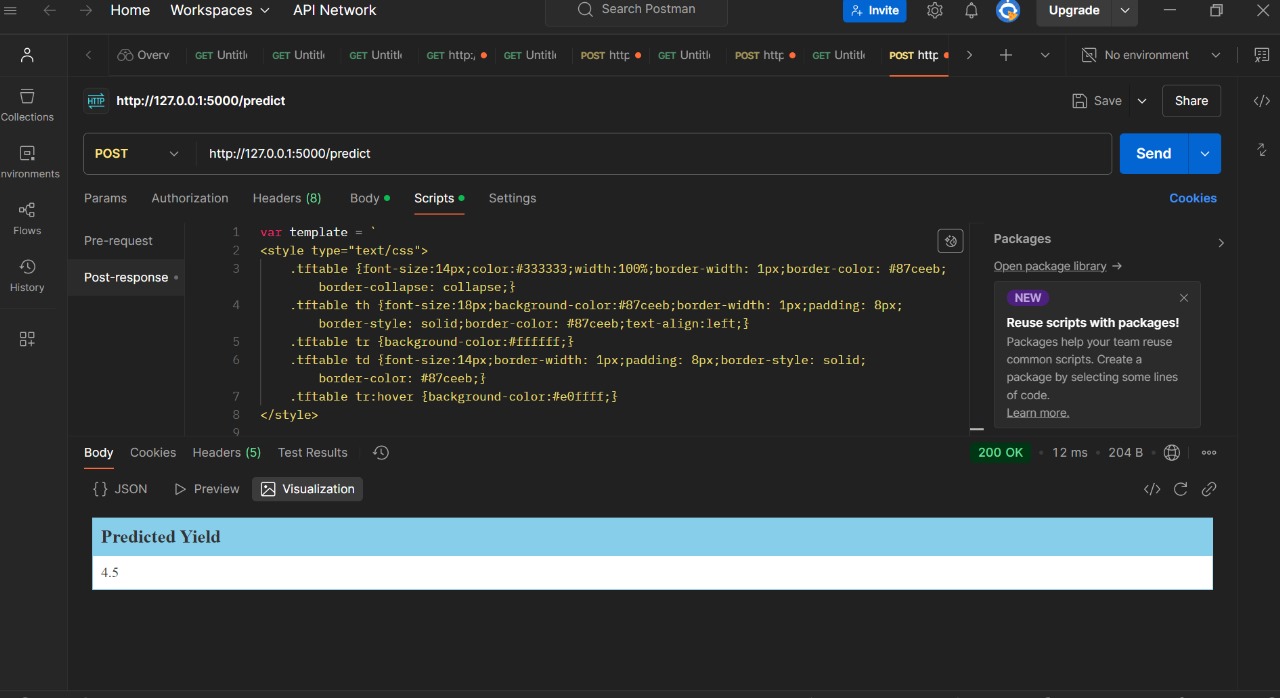Open the Collections sidebar panel
1280x698 pixels.
coord(27,104)
